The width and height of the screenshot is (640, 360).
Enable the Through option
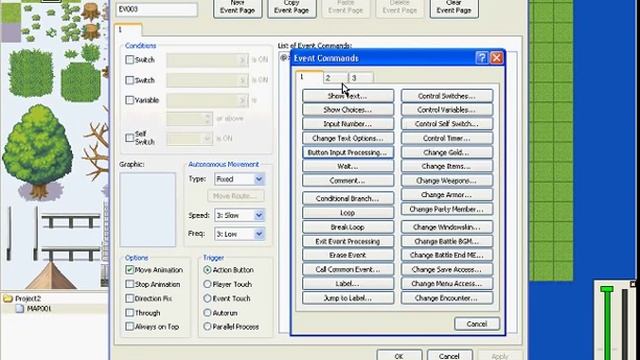tap(130, 313)
